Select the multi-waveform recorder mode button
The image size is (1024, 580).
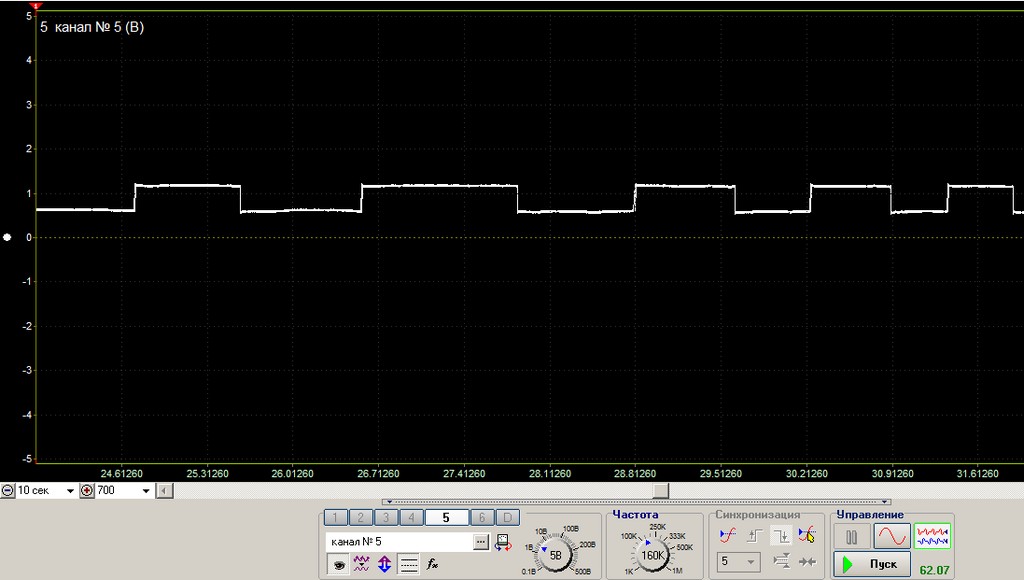pyautogui.click(x=932, y=537)
